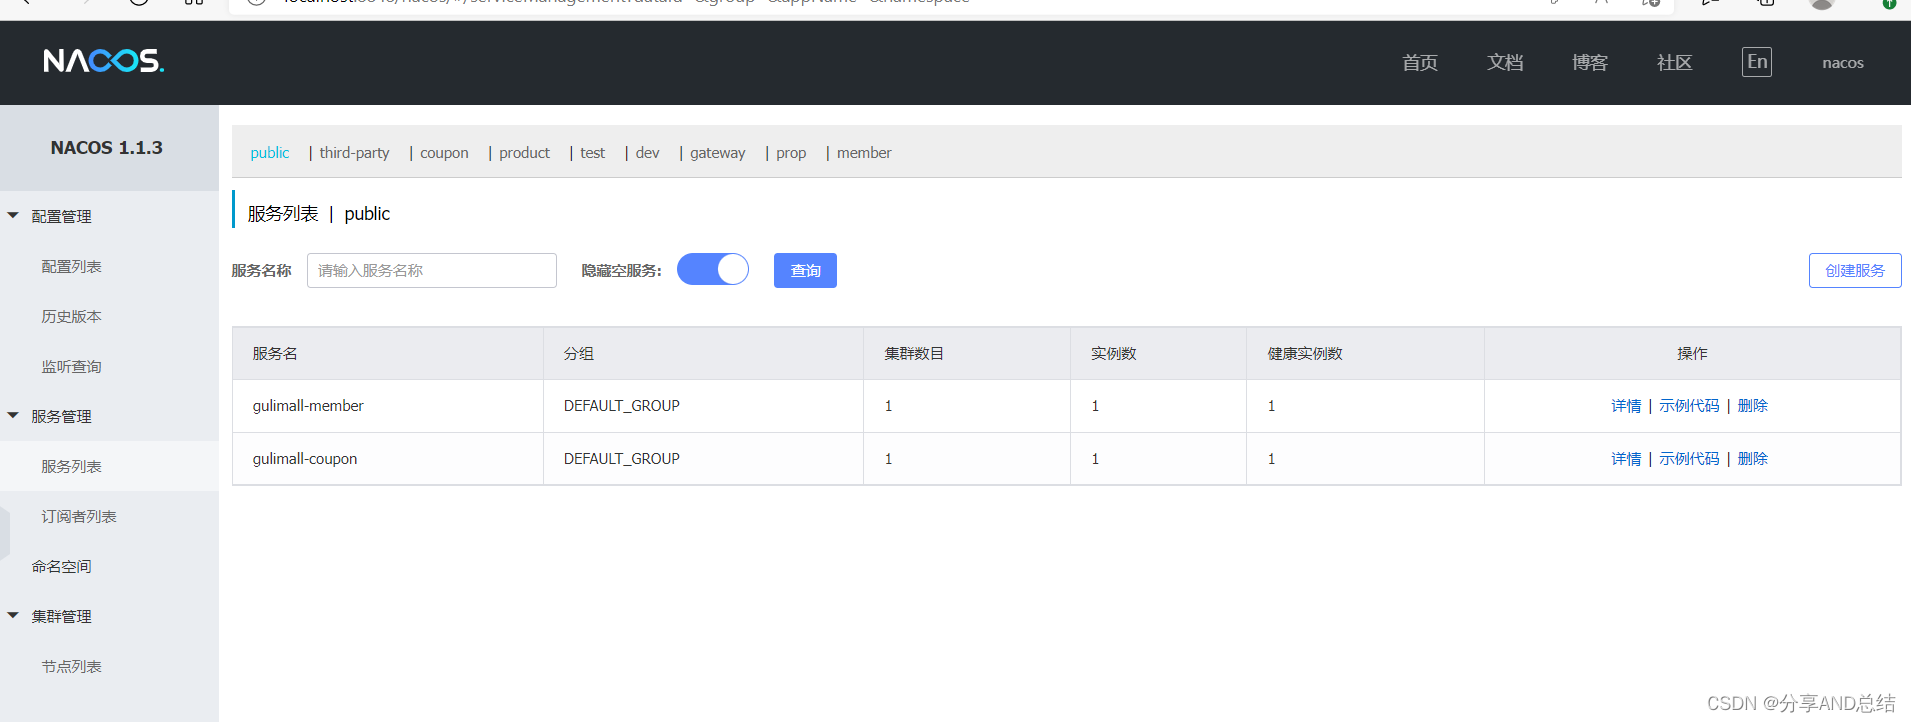Open 详情 for gulimall-coupon
Image resolution: width=1911 pixels, height=722 pixels.
point(1626,459)
